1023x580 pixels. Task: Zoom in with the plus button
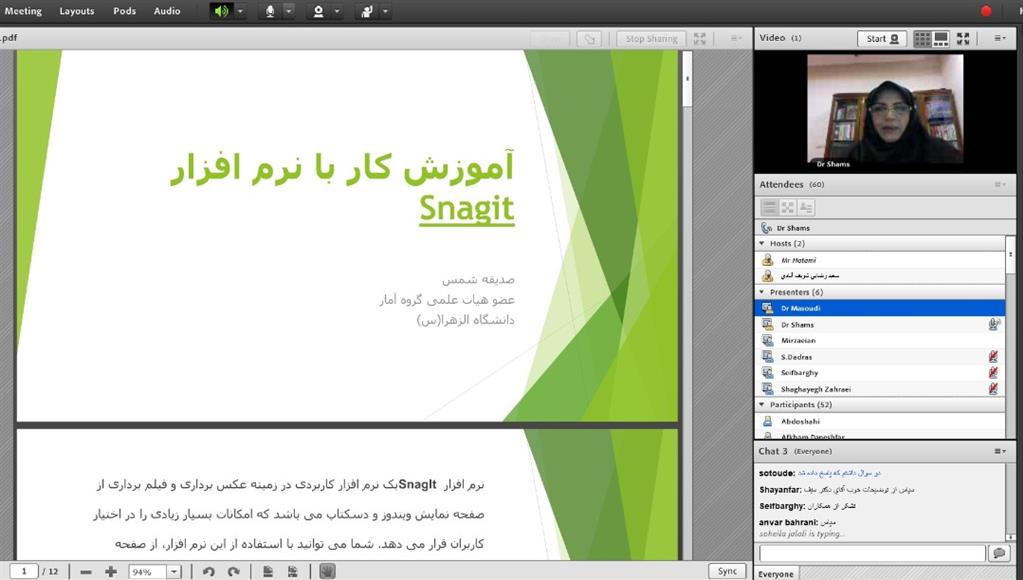pos(111,572)
